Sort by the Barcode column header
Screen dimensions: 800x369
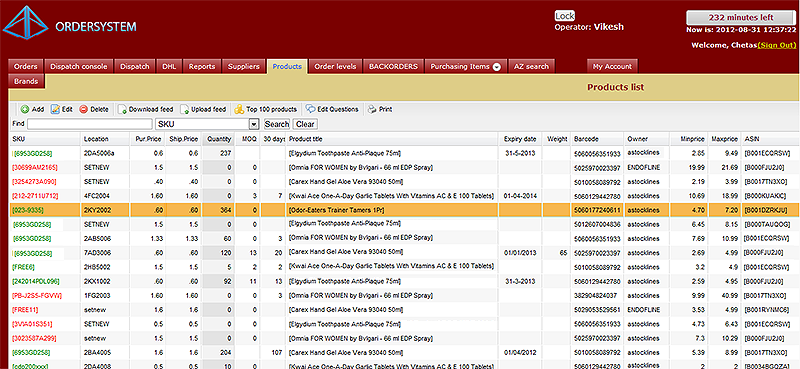click(x=597, y=139)
